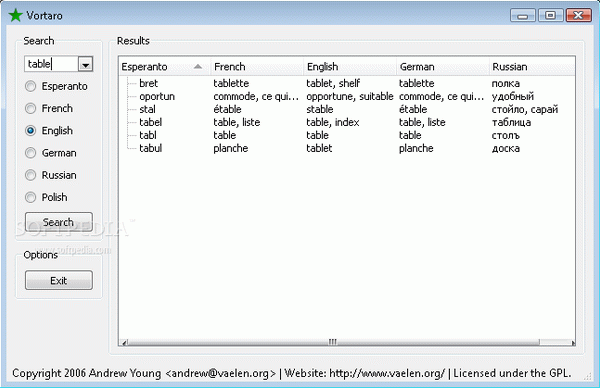
Task: Click Russian cell 'стойло, сарай'
Action: coord(525,109)
